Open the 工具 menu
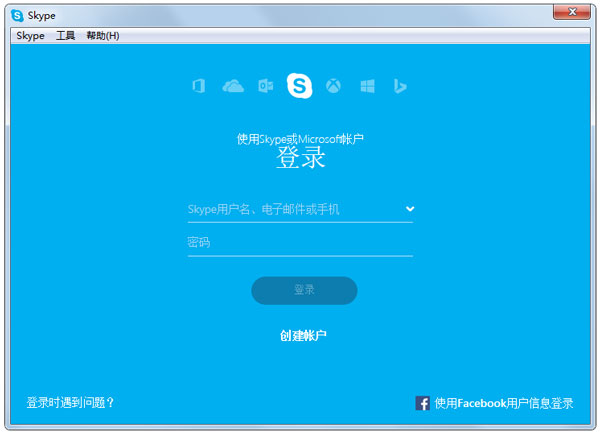Viewport: 600px width, 434px height. (65, 36)
